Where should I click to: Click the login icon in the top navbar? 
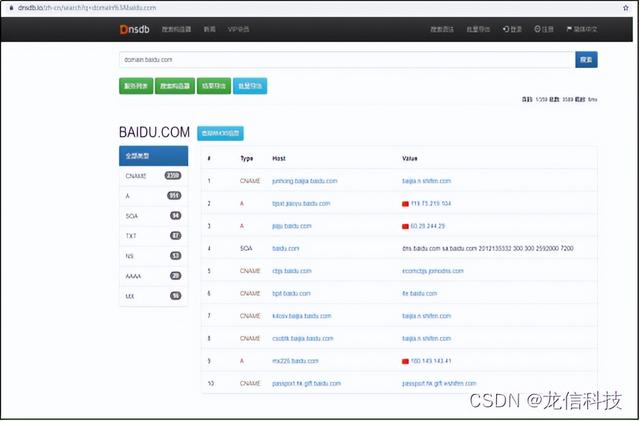[506, 29]
